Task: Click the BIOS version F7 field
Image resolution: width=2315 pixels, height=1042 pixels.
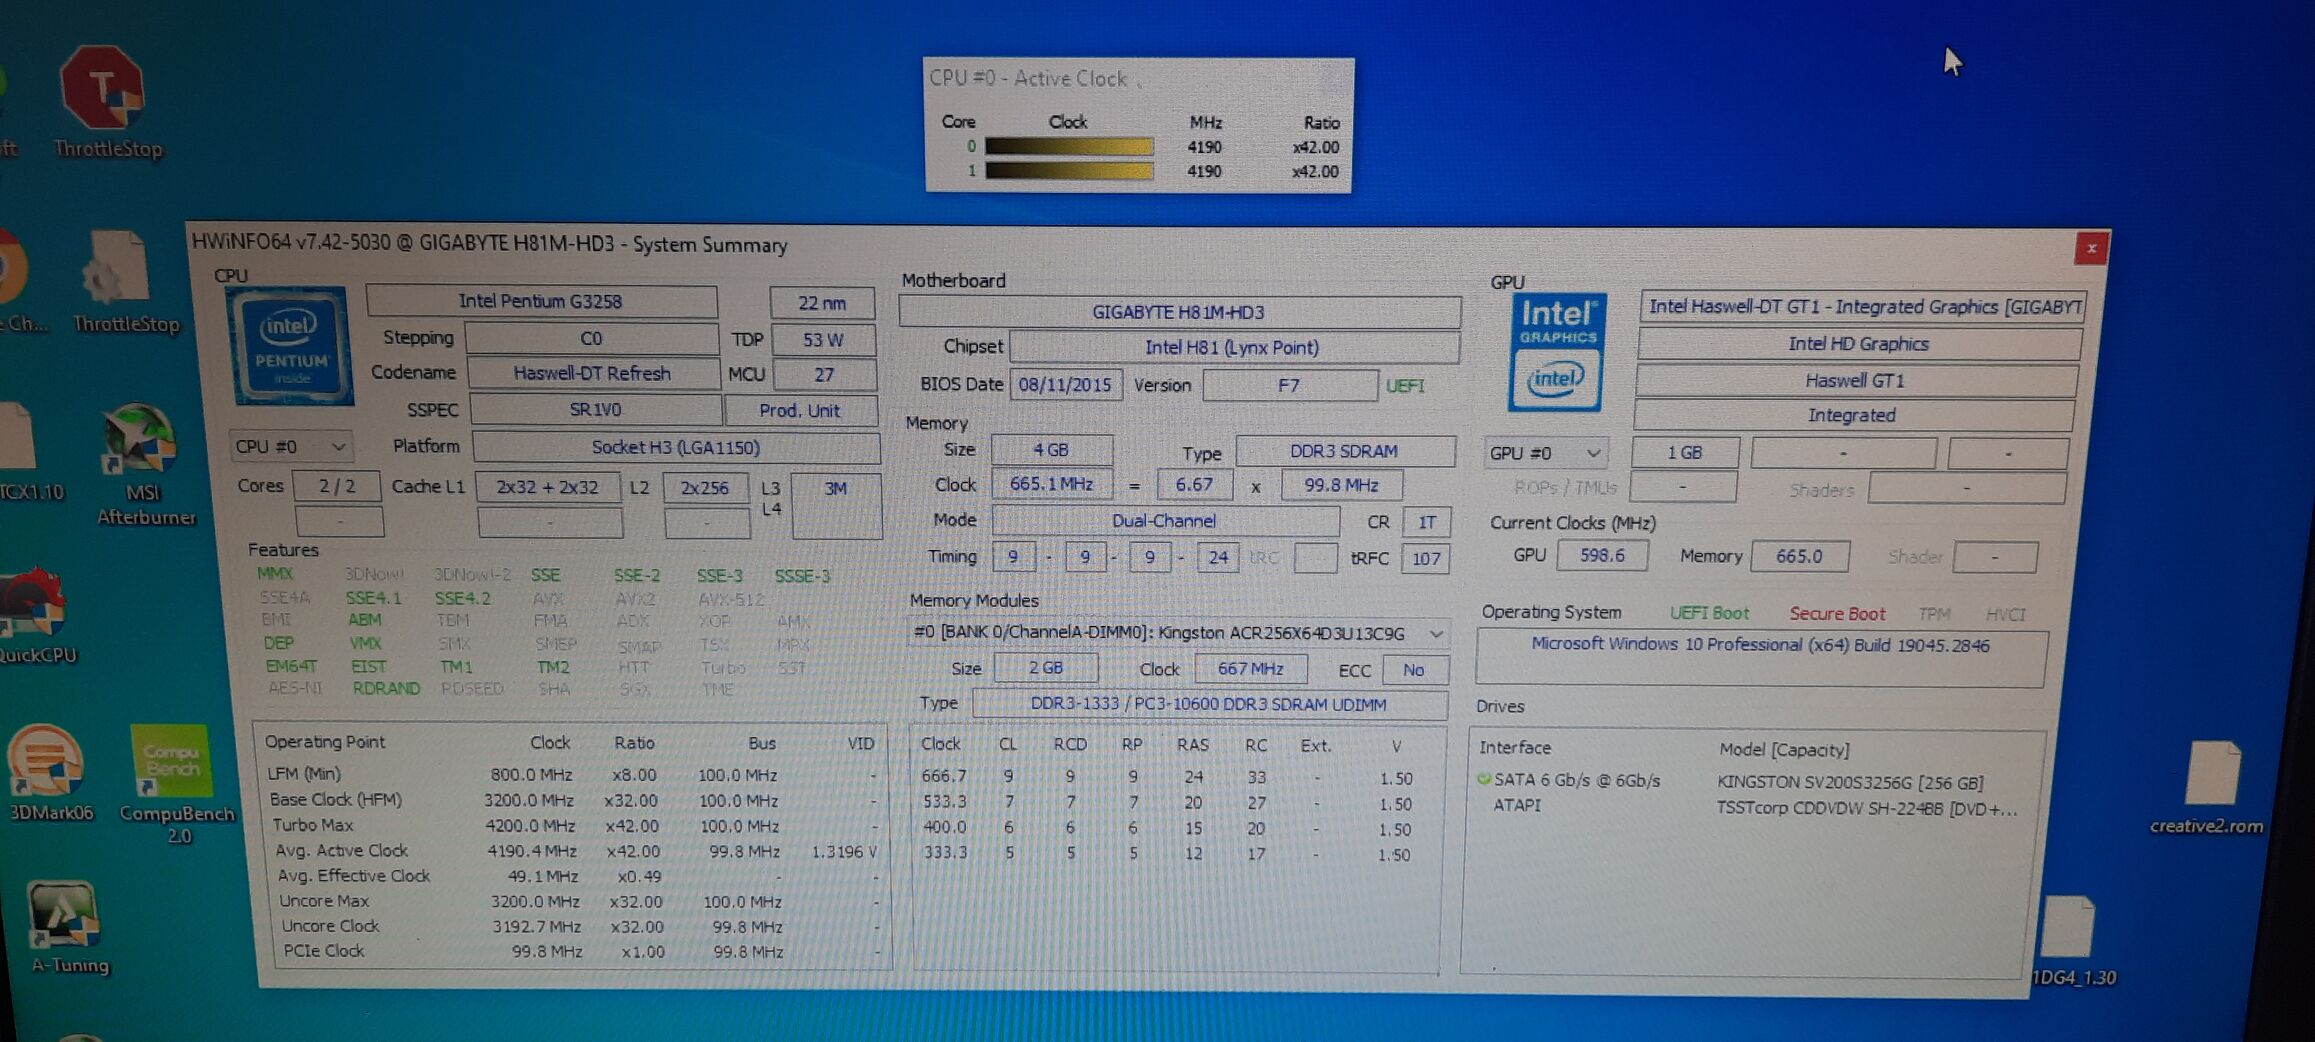Action: point(1289,385)
